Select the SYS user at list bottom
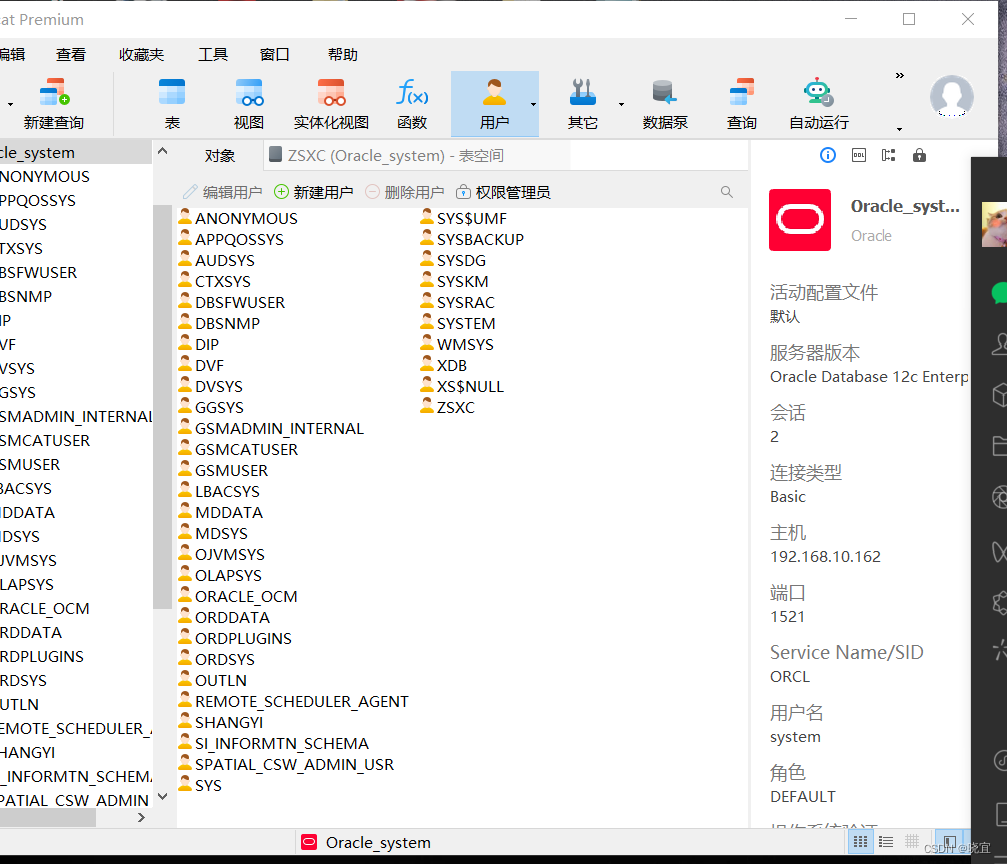 (x=200, y=786)
